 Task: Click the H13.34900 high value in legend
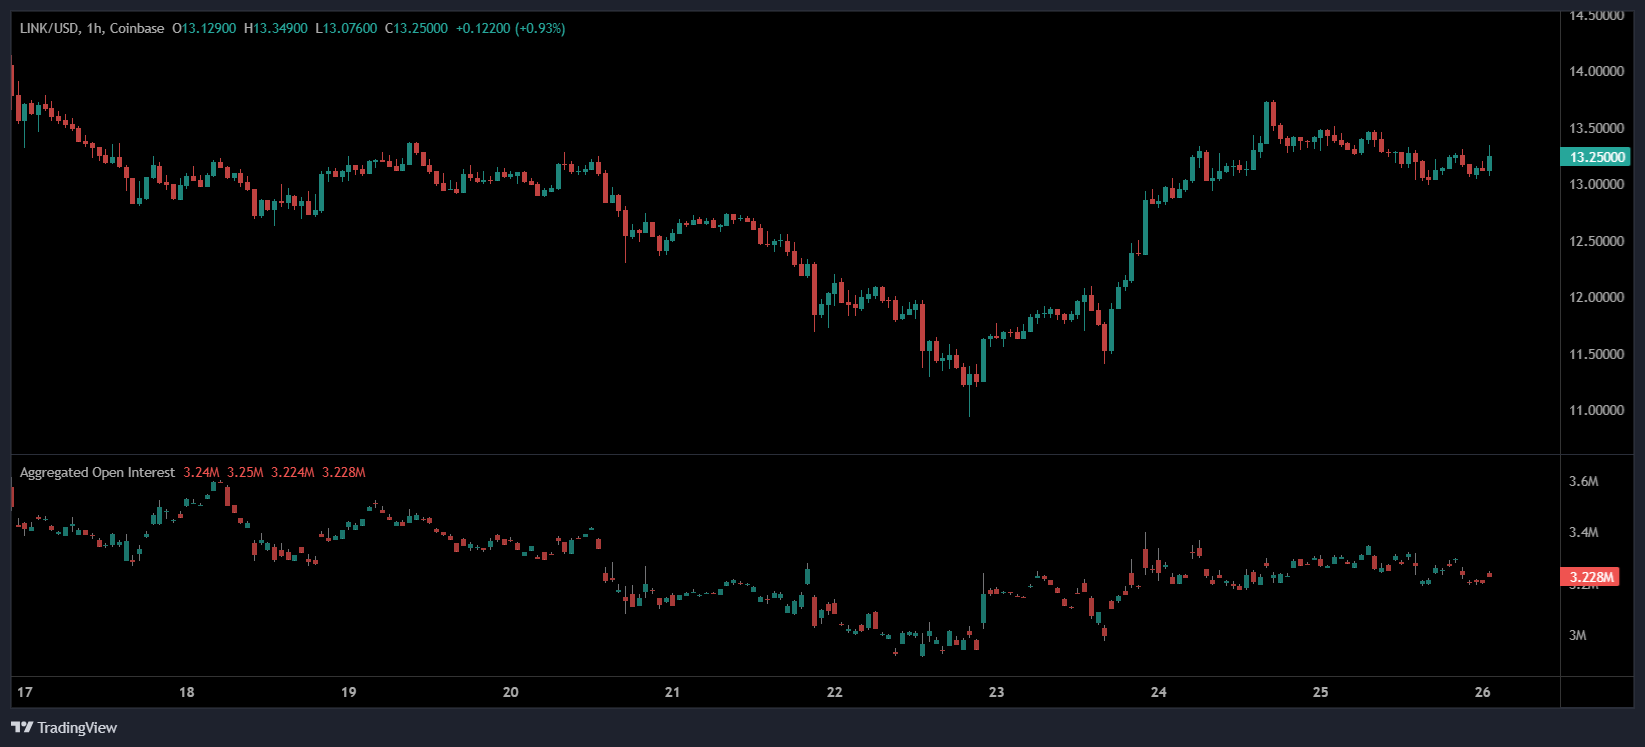(x=276, y=28)
